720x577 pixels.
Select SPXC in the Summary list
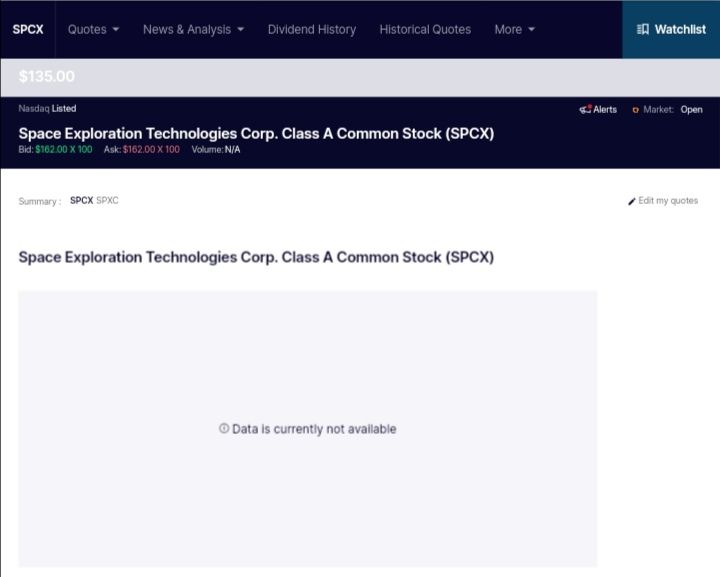[107, 201]
